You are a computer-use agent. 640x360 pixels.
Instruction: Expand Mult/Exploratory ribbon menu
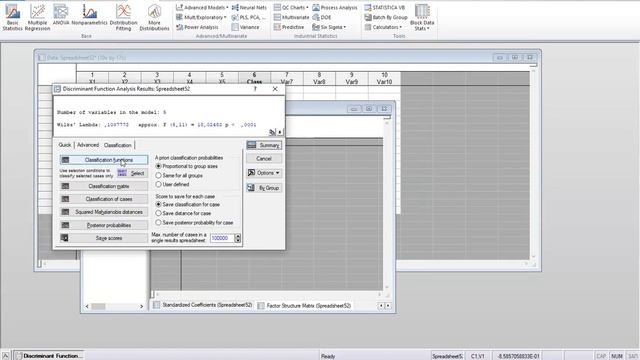coord(201,17)
